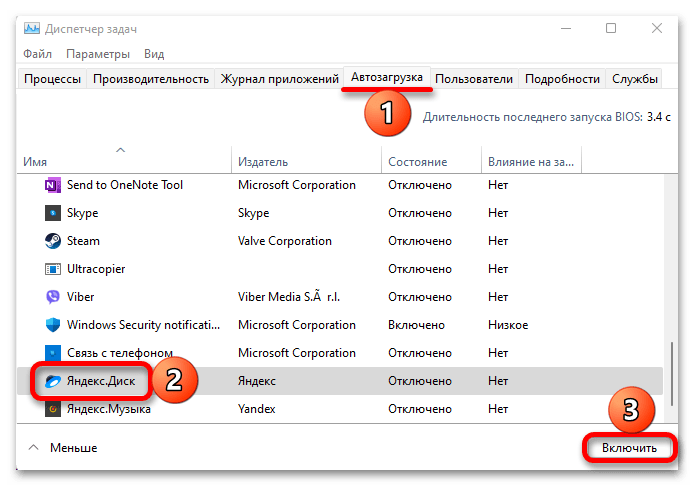Switch to the Производительность tab
Viewport: 694px width, 486px height.
coord(151,79)
